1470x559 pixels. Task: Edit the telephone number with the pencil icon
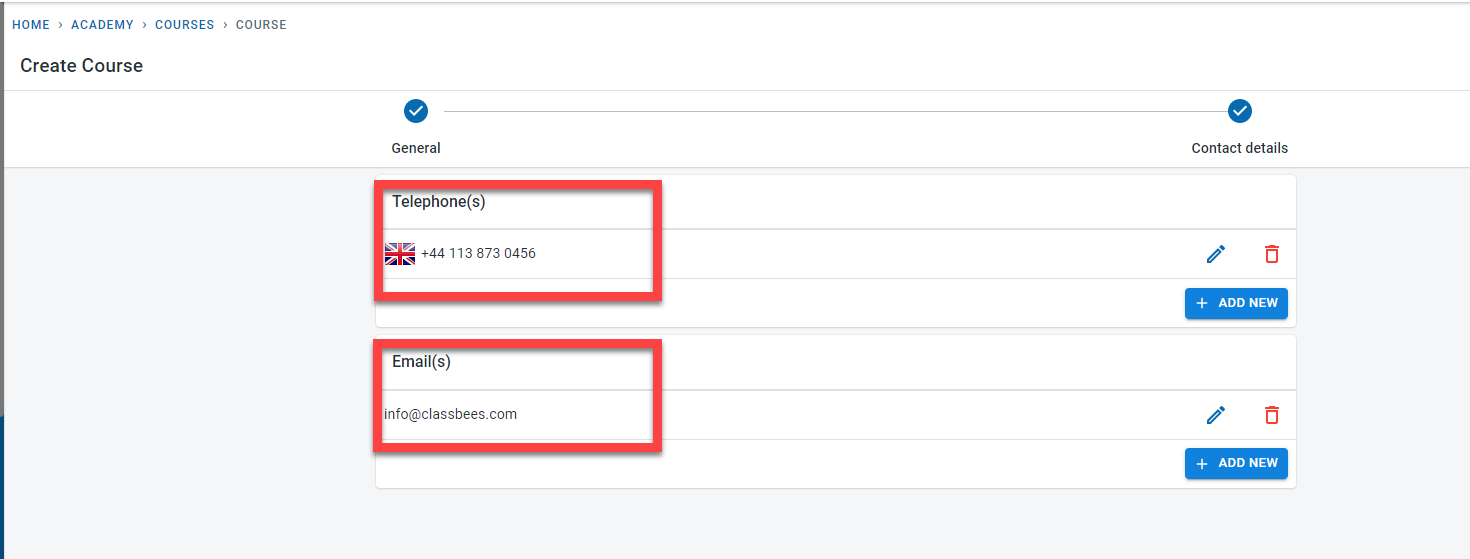click(x=1216, y=254)
